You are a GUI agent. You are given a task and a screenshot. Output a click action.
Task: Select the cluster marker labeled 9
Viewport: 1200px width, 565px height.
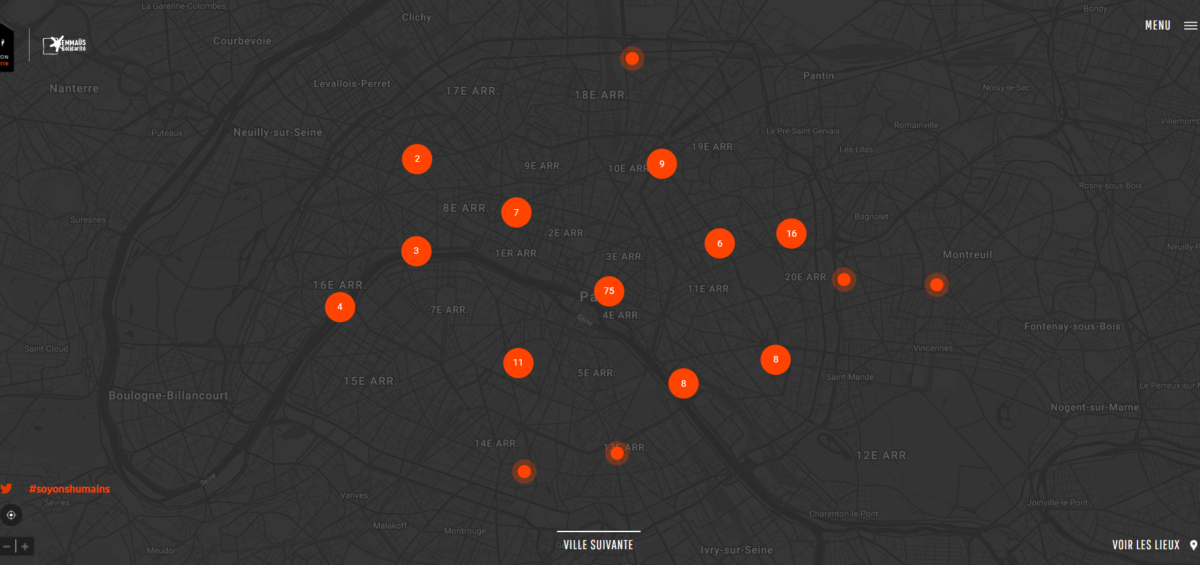tap(662, 163)
